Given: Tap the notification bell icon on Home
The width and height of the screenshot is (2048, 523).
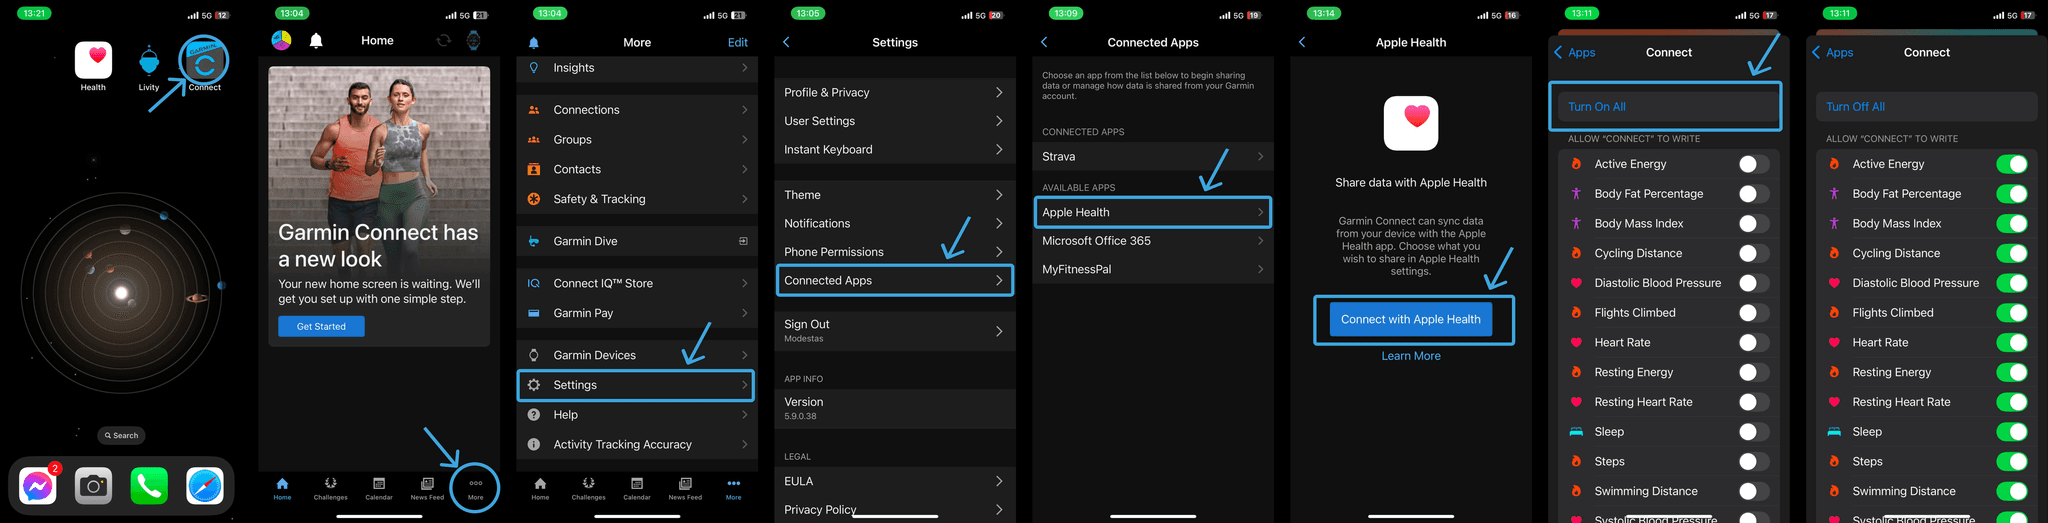Looking at the screenshot, I should (x=316, y=41).
